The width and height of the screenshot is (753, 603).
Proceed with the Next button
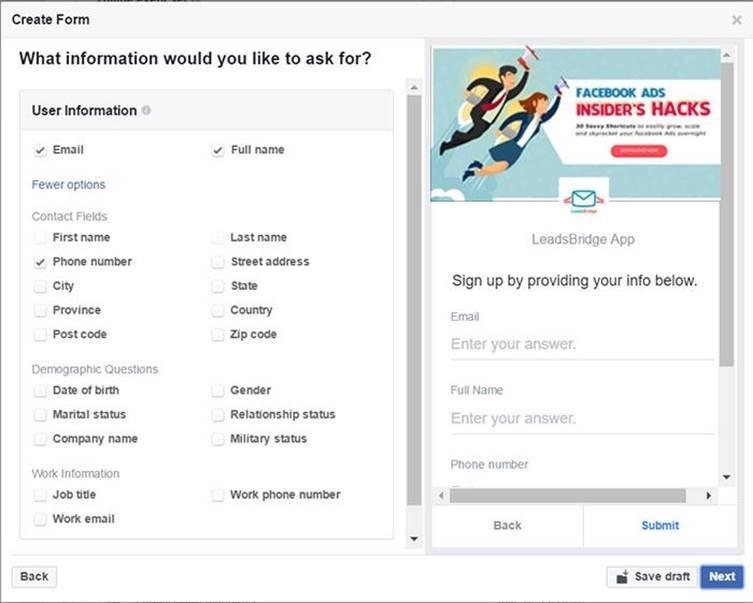722,577
